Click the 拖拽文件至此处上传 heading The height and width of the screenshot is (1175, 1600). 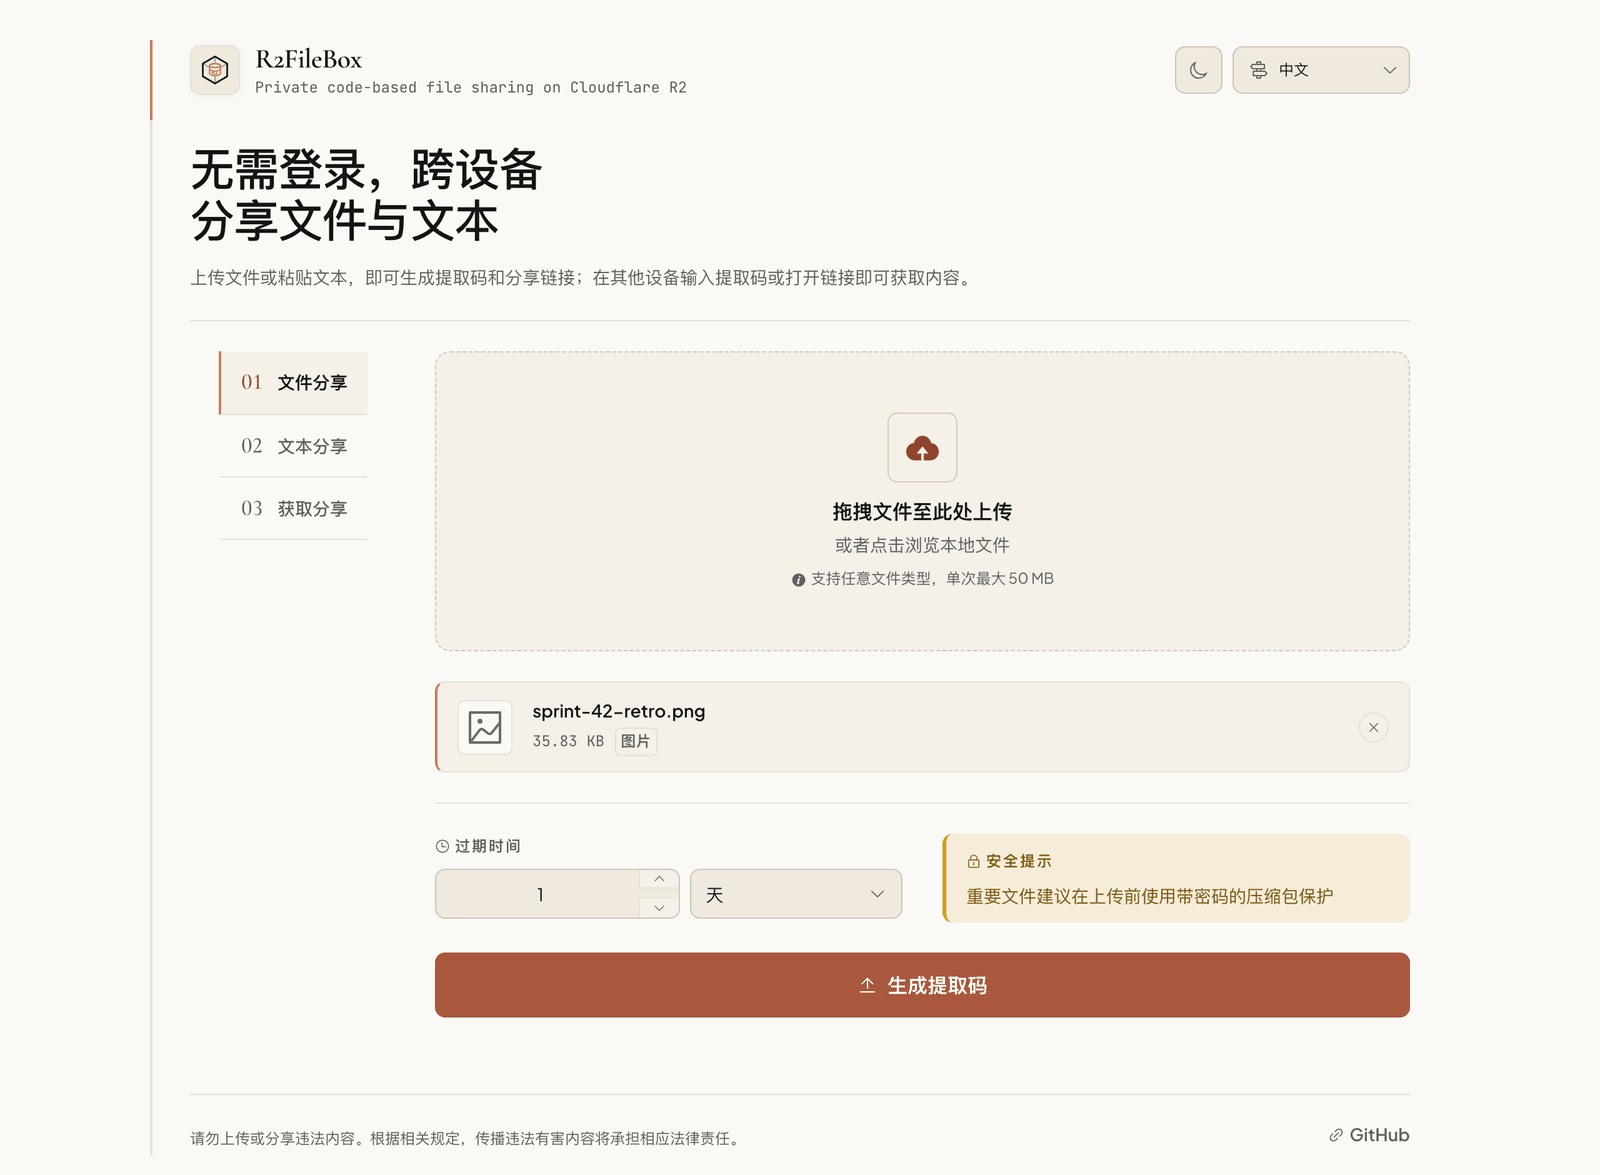point(922,512)
